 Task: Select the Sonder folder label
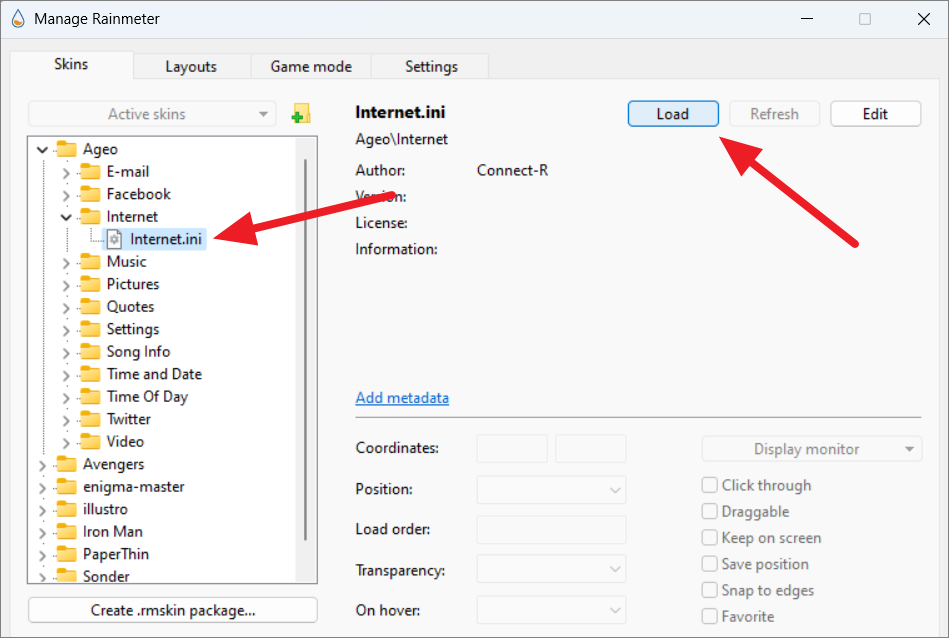[x=106, y=576]
